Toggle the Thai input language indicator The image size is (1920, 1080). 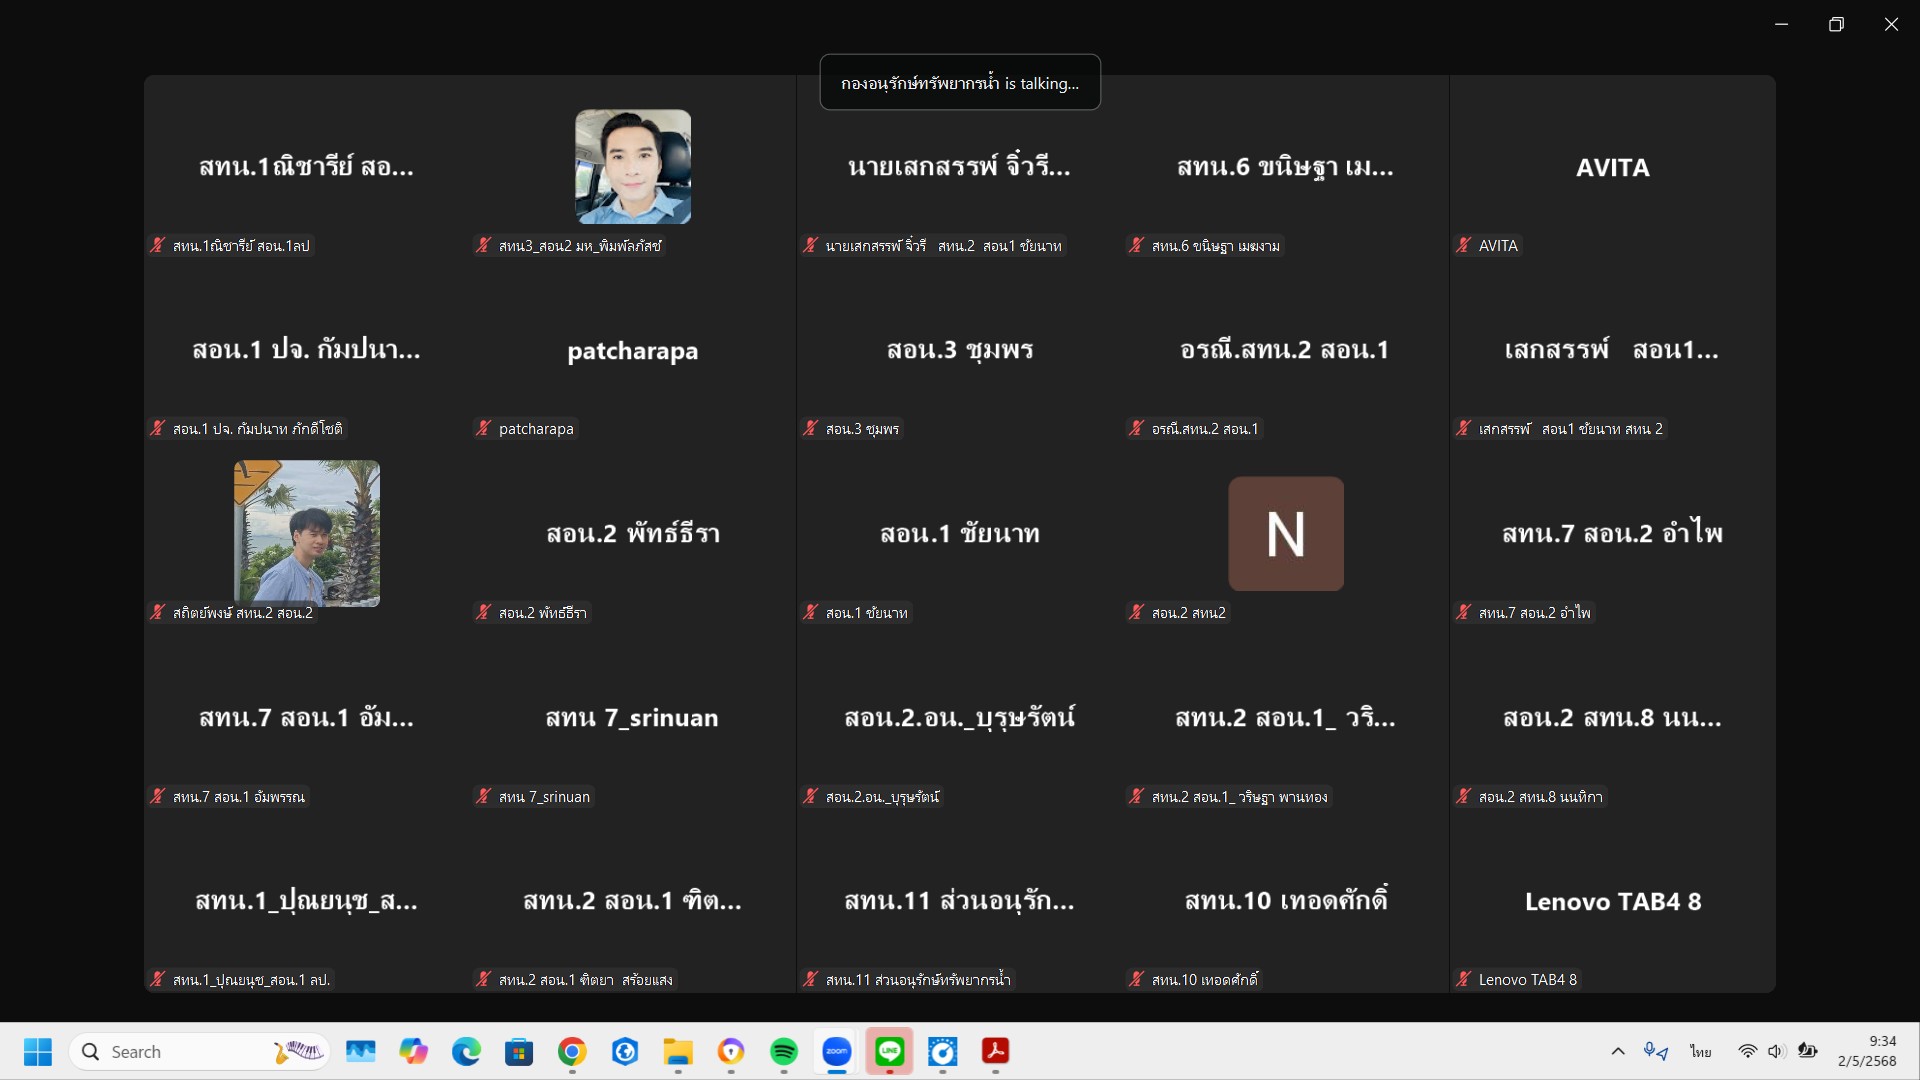click(1700, 1051)
